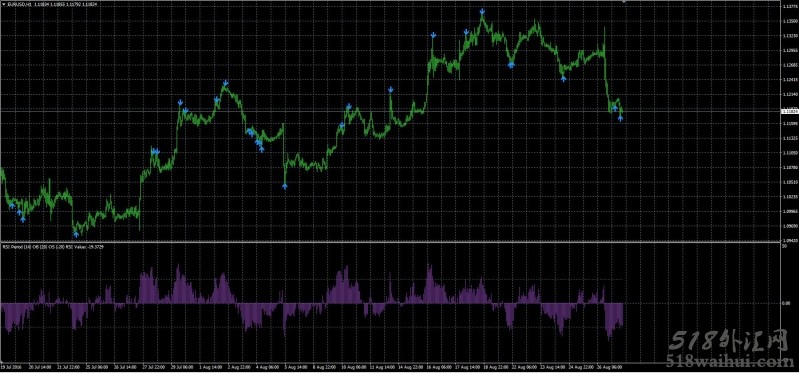The height and width of the screenshot is (373, 799).
Task: Click the chart shift marker on top edge
Action: click(x=624, y=2)
